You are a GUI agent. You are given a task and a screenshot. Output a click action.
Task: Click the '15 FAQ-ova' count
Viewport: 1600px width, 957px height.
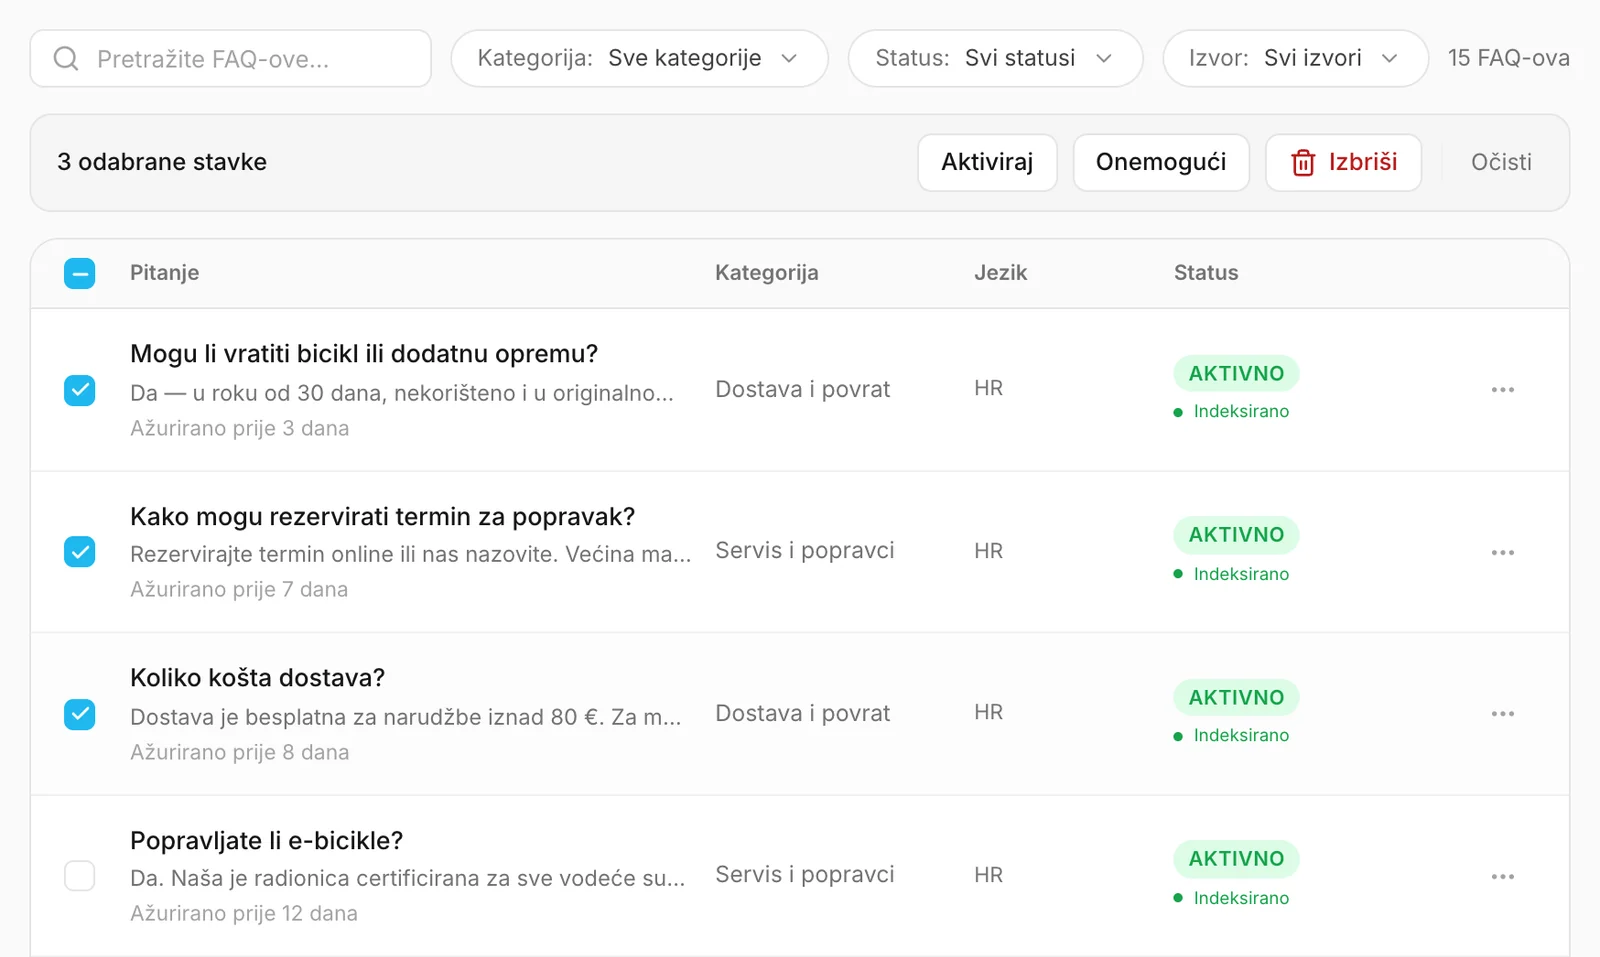pyautogui.click(x=1508, y=58)
